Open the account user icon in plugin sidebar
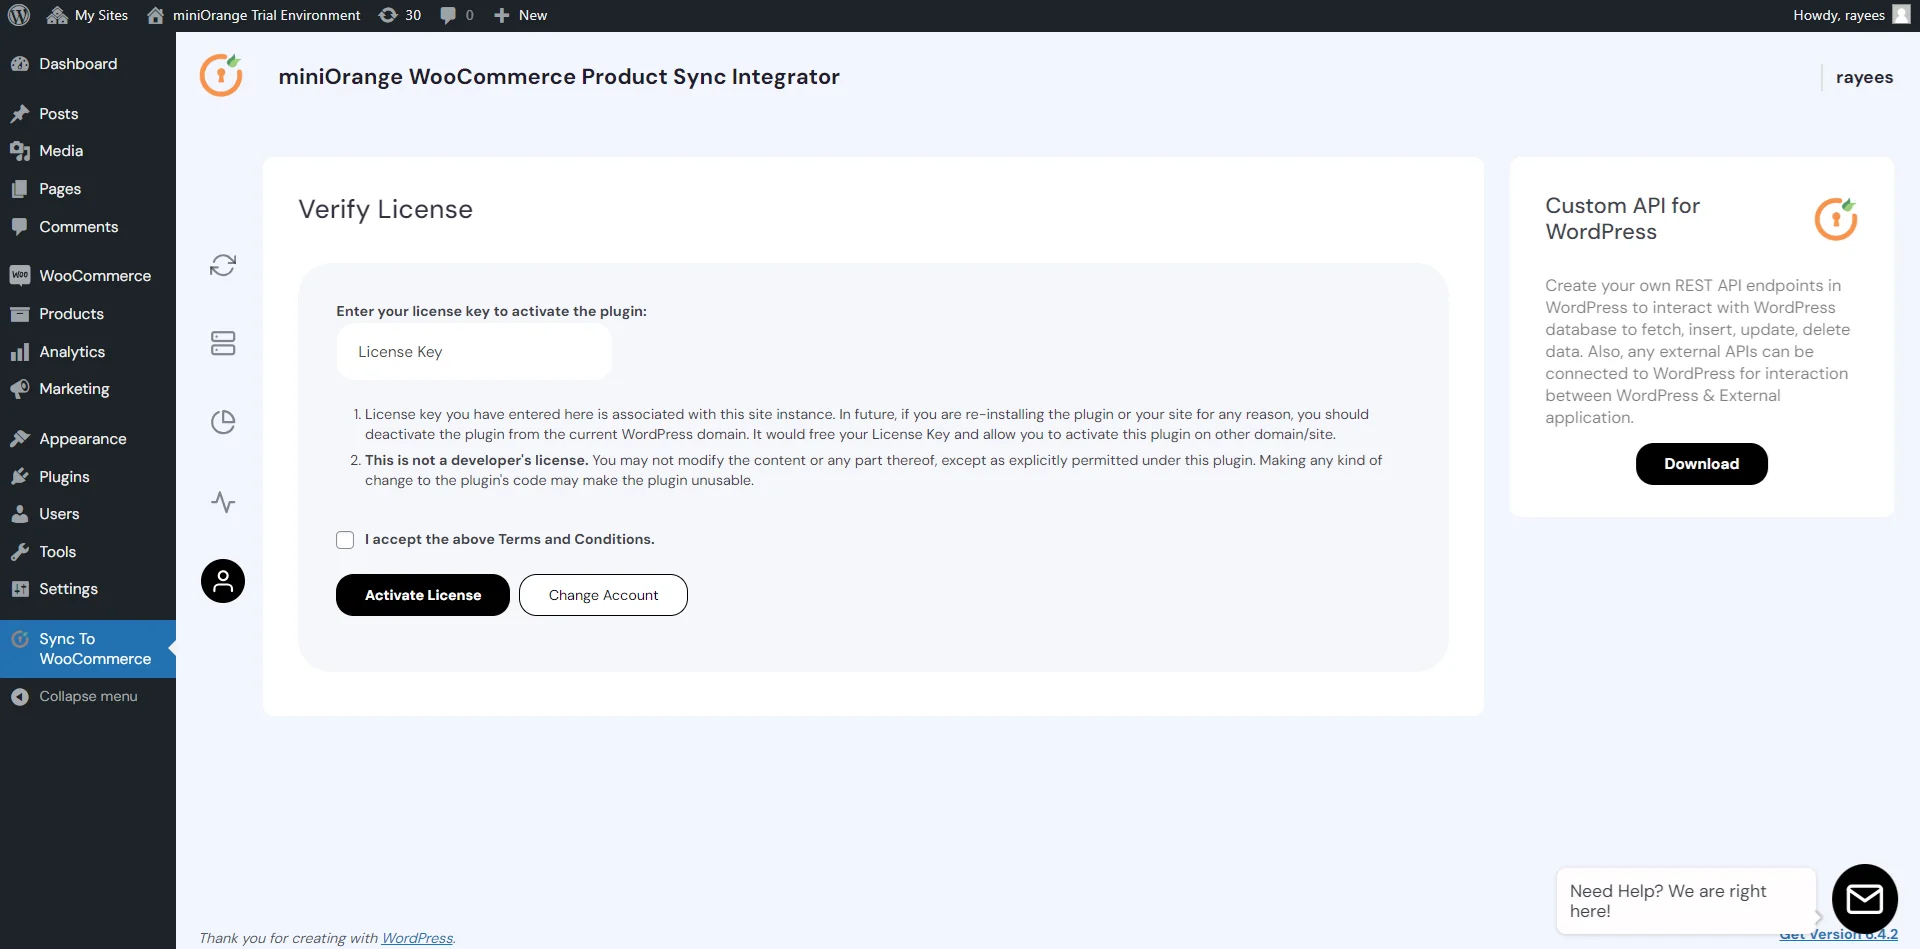The width and height of the screenshot is (1920, 949). [x=223, y=581]
